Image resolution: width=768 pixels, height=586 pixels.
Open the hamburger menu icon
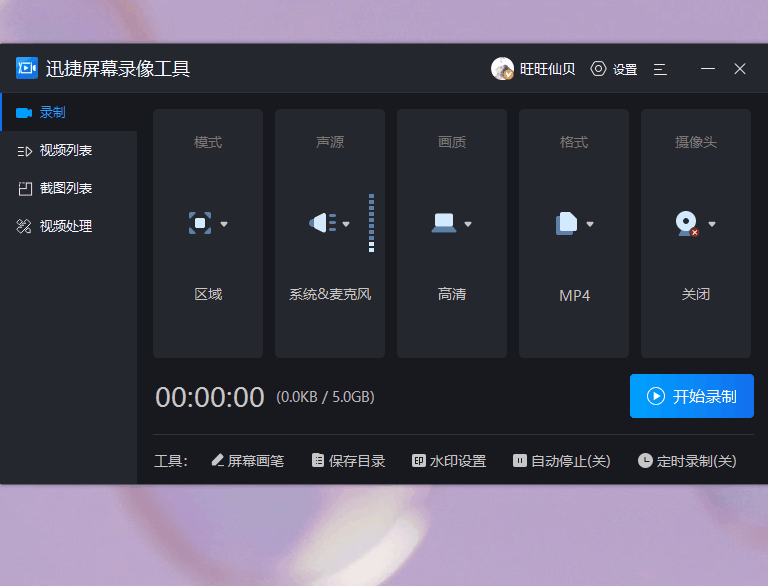[660, 70]
